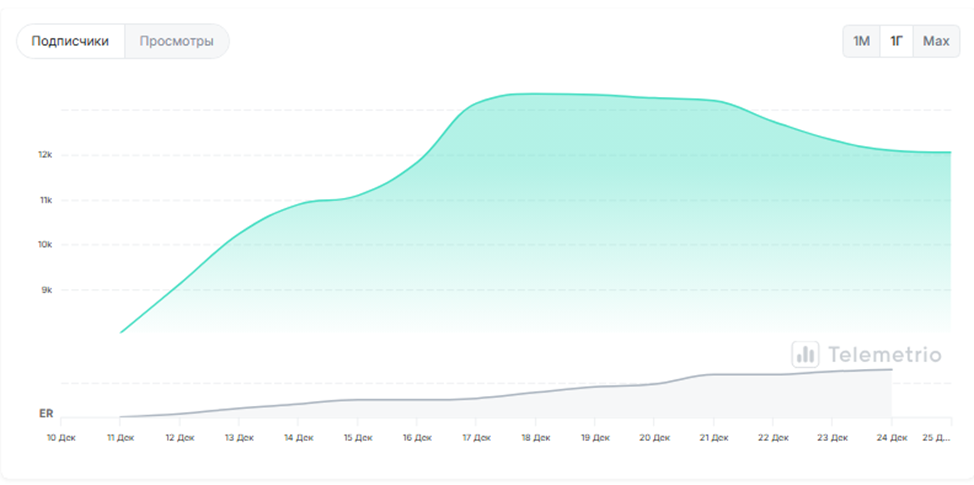Click the 12k axis label
Viewport: 974px width, 485px height.
tap(45, 155)
